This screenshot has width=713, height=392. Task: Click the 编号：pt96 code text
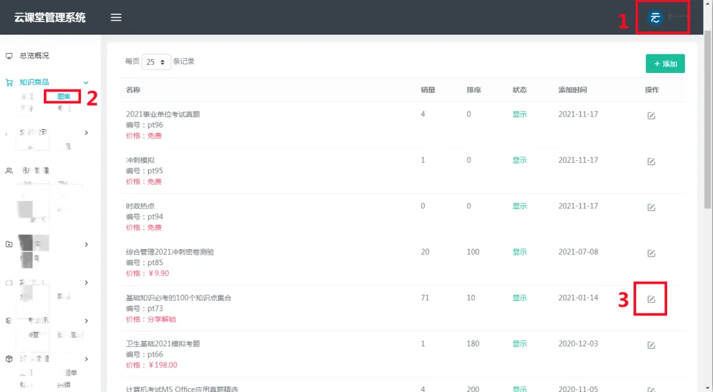145,125
